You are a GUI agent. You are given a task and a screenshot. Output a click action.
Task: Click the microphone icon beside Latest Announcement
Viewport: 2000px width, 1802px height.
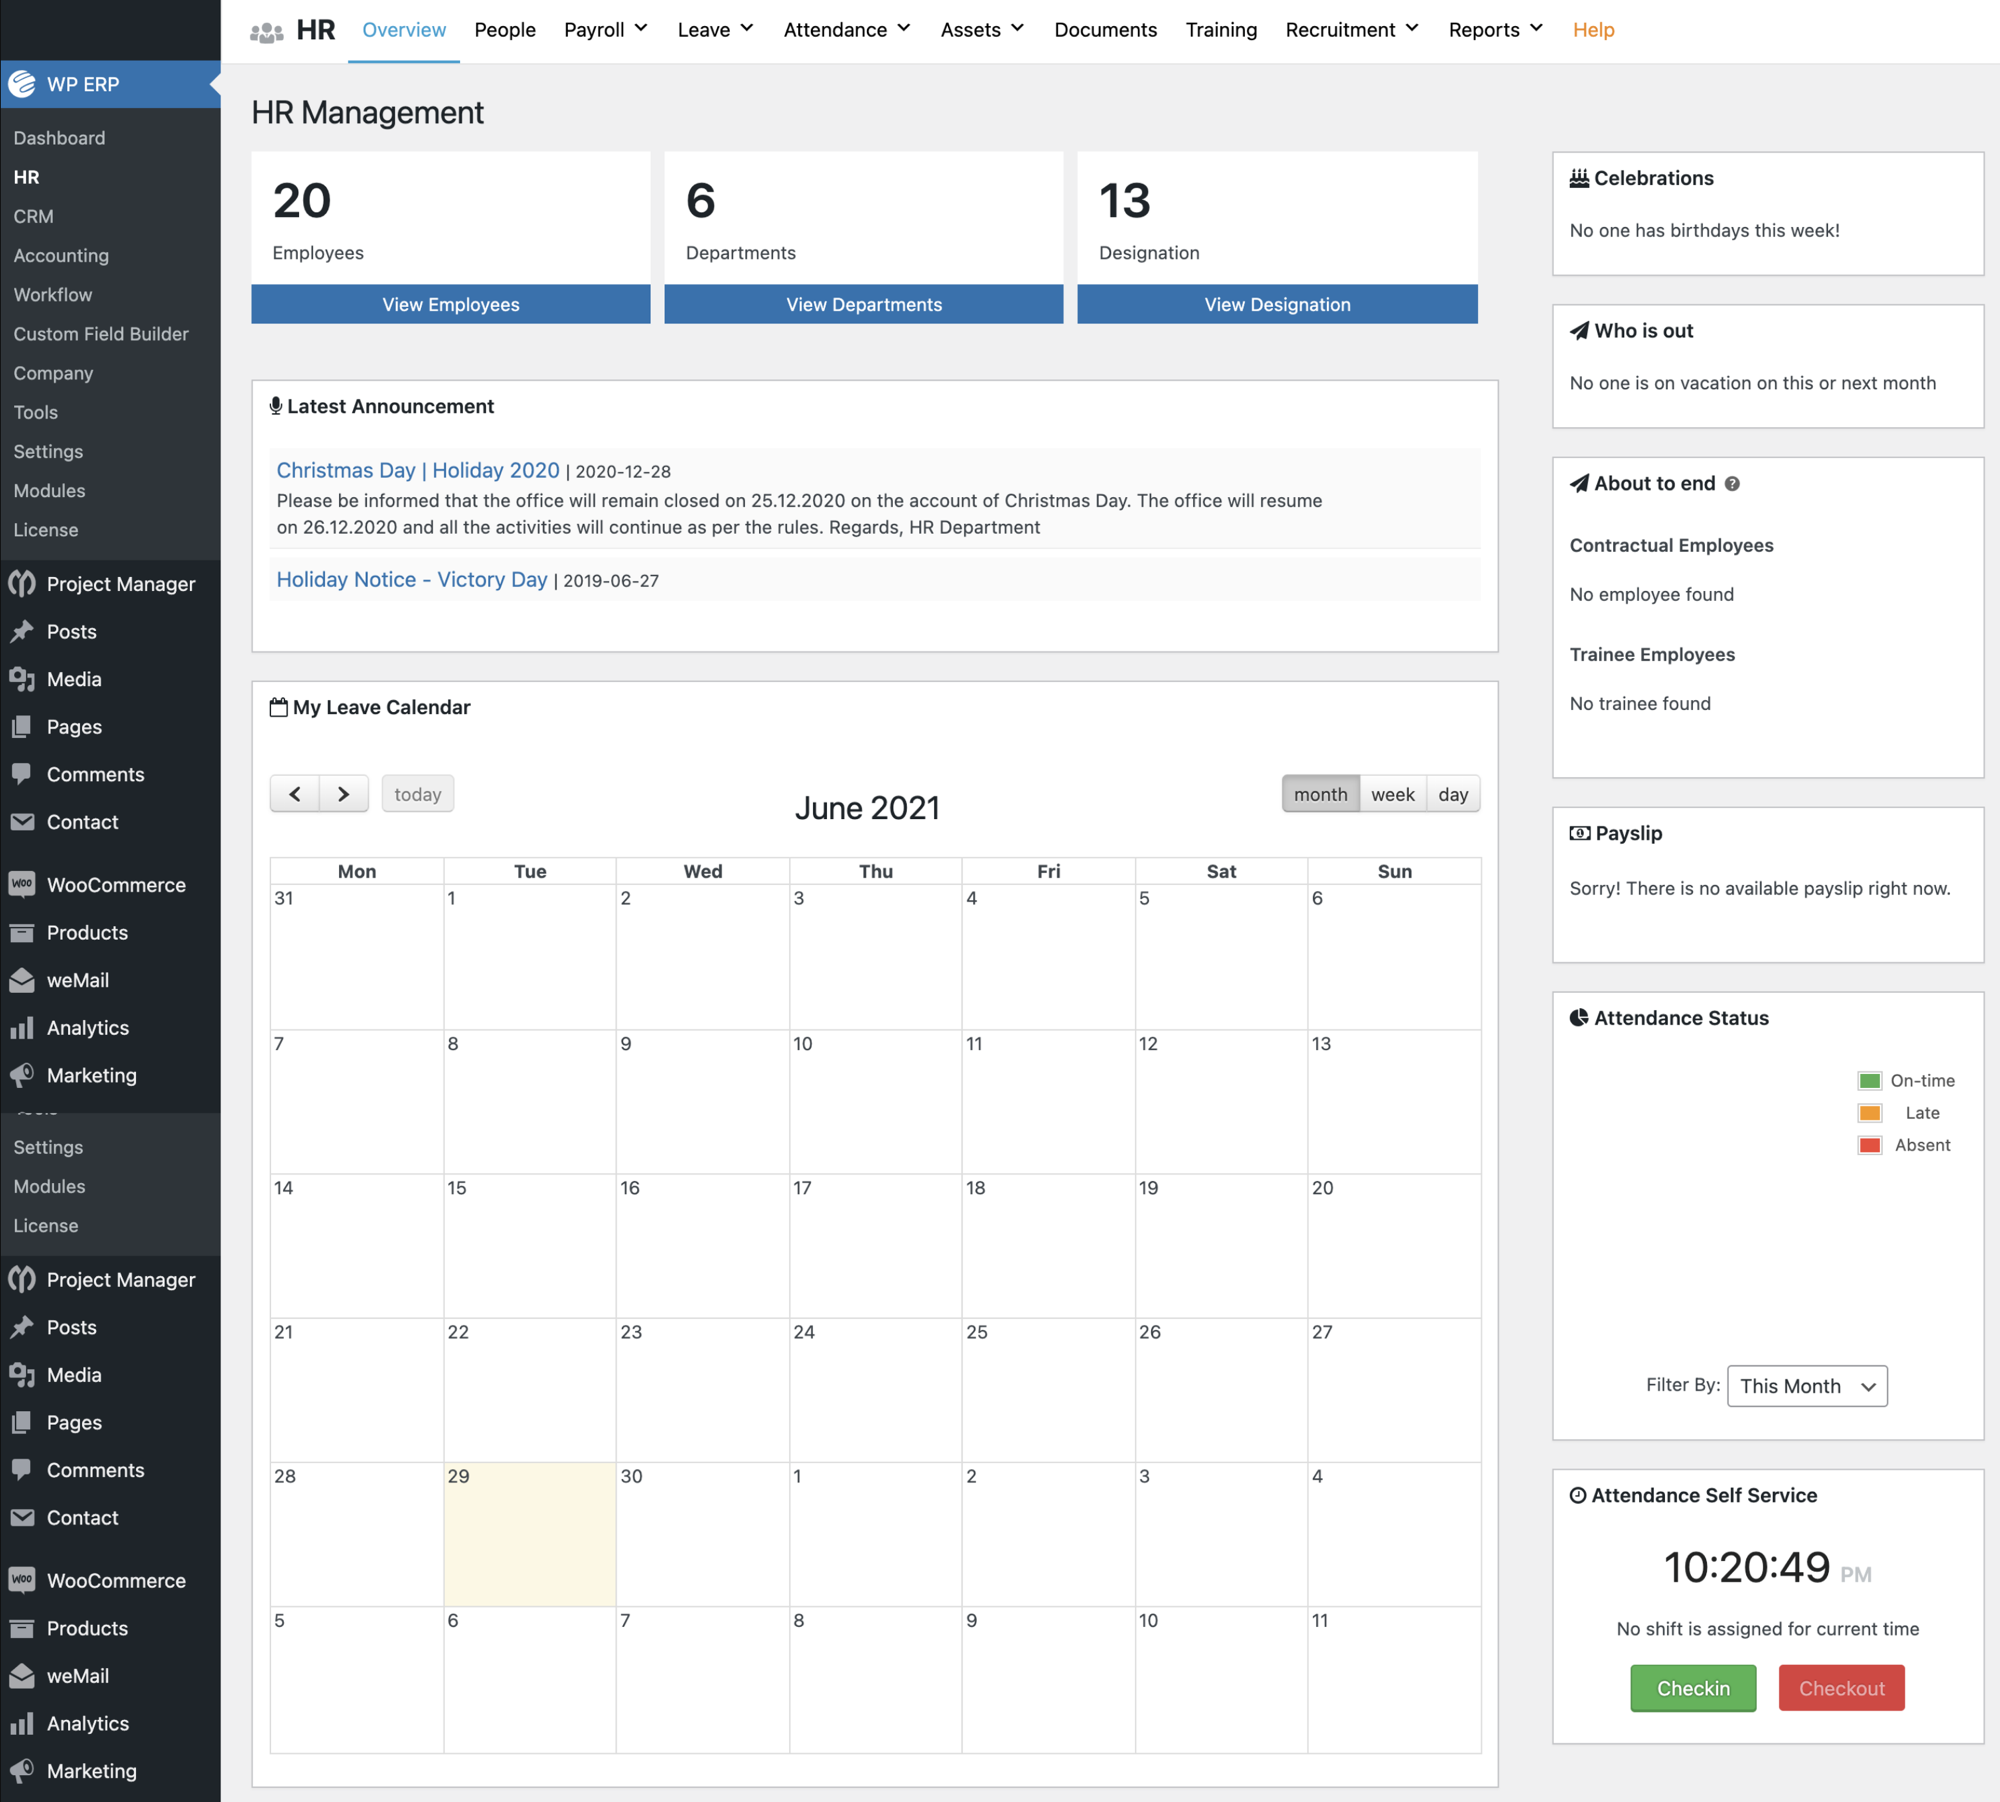(276, 406)
